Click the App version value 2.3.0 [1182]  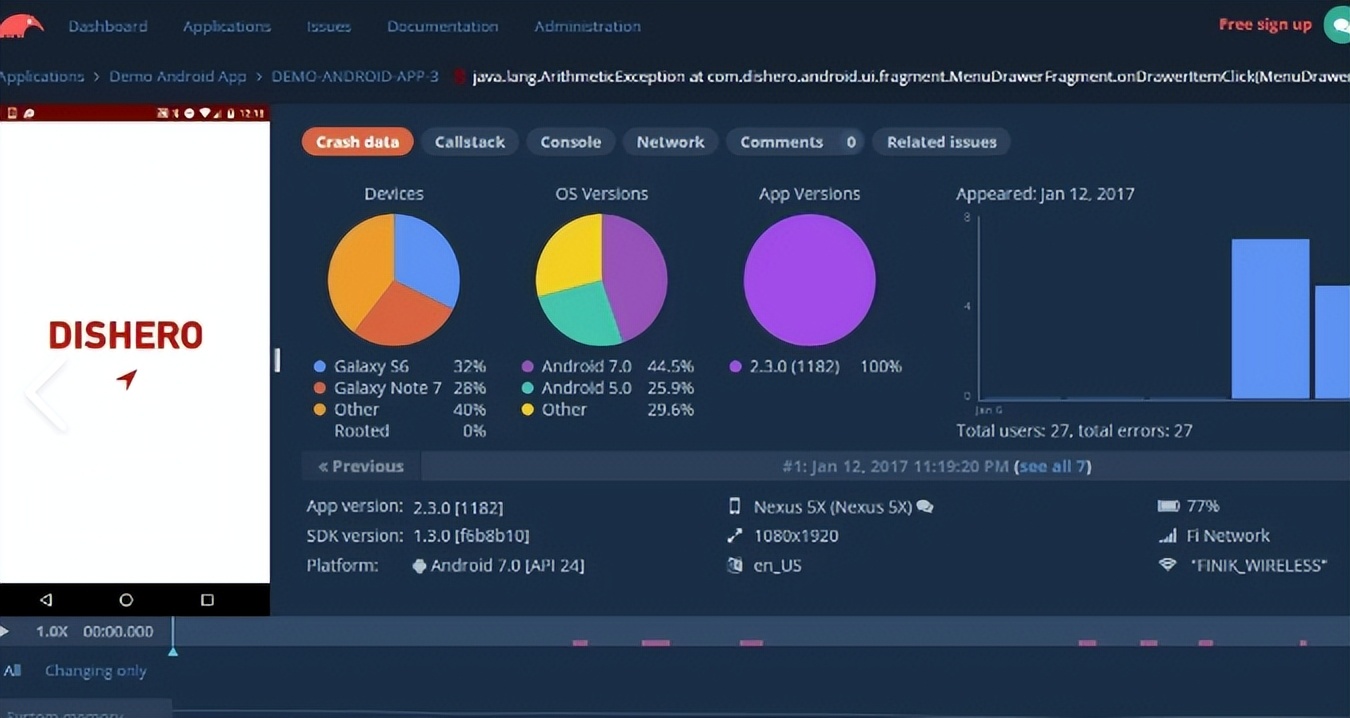[x=458, y=507]
